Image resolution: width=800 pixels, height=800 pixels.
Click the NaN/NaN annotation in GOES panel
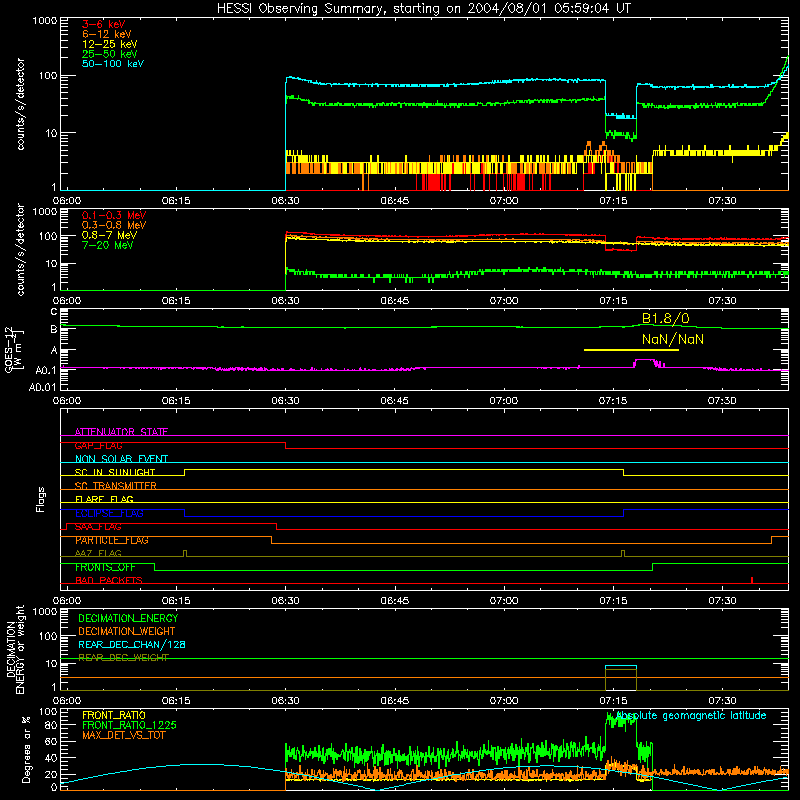coord(672,339)
